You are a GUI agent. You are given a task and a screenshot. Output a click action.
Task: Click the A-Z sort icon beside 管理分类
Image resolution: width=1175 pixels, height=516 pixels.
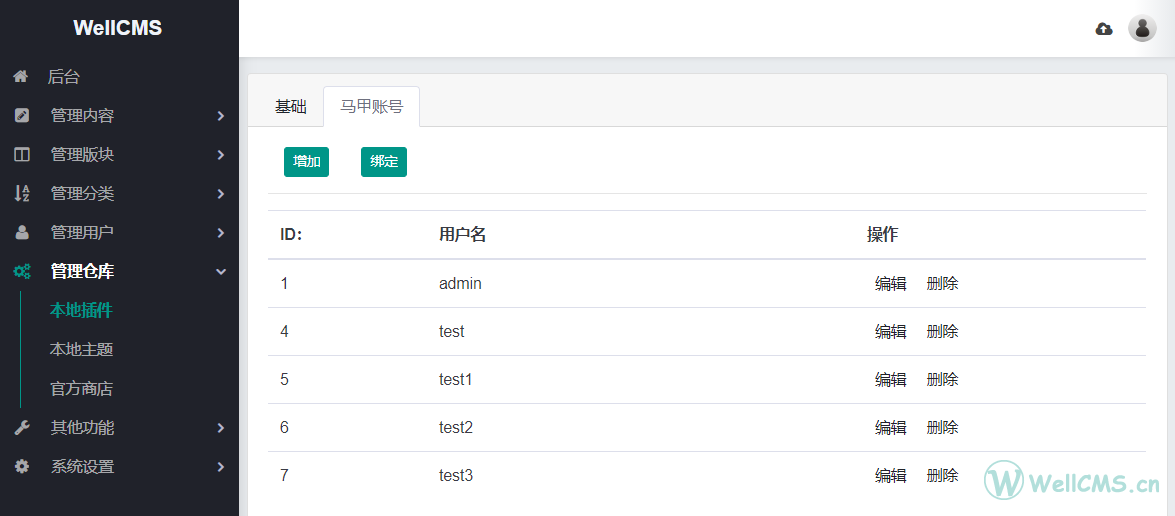coord(22,193)
